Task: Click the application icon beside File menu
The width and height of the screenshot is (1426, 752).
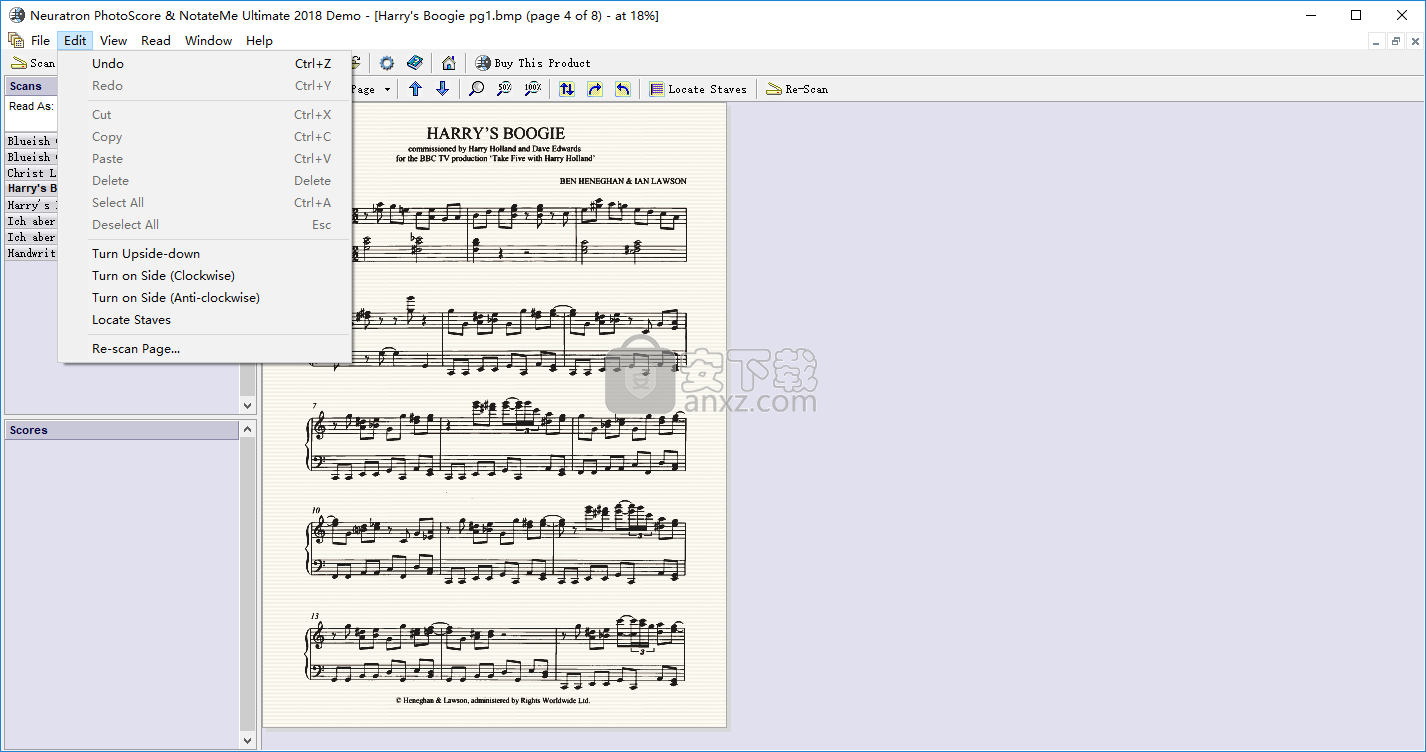Action: point(15,40)
